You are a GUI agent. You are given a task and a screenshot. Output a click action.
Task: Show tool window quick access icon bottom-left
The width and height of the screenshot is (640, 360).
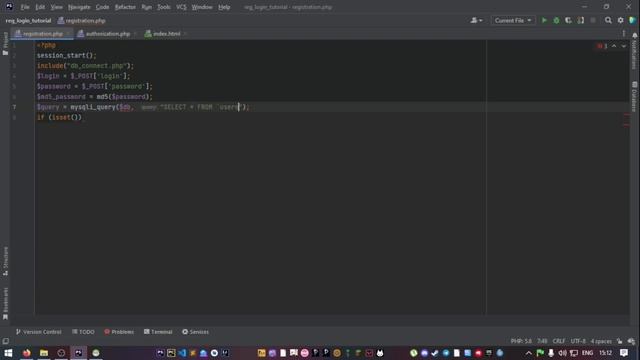click(5, 341)
